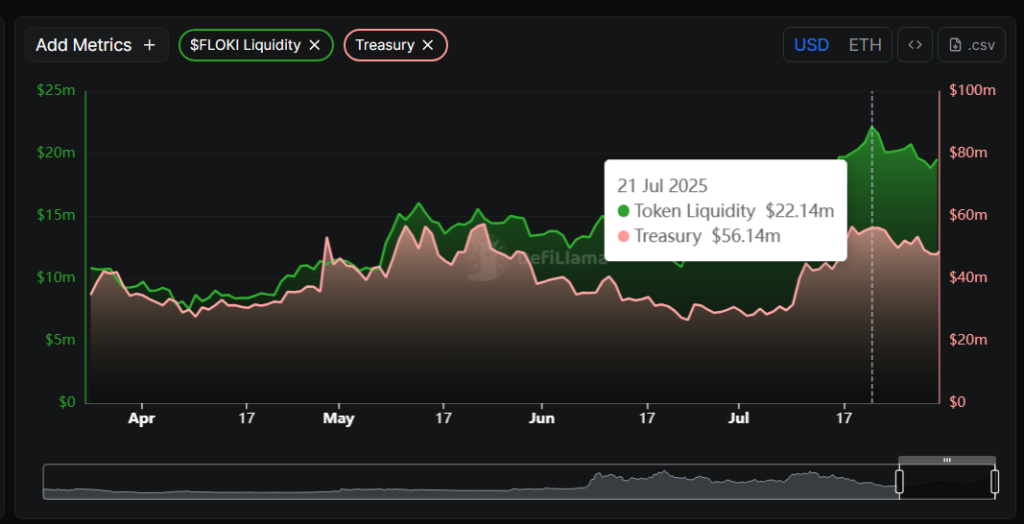Click the right handle of the range slider
Screen dimensions: 1024x524
(x=995, y=482)
